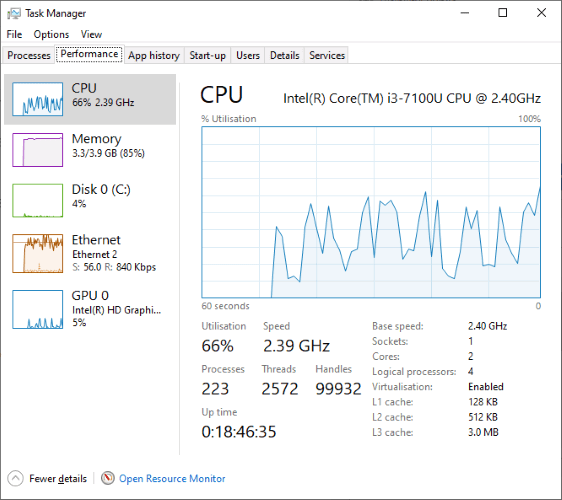Switch to the Users tab
This screenshot has height=500, width=562.
pos(248,55)
